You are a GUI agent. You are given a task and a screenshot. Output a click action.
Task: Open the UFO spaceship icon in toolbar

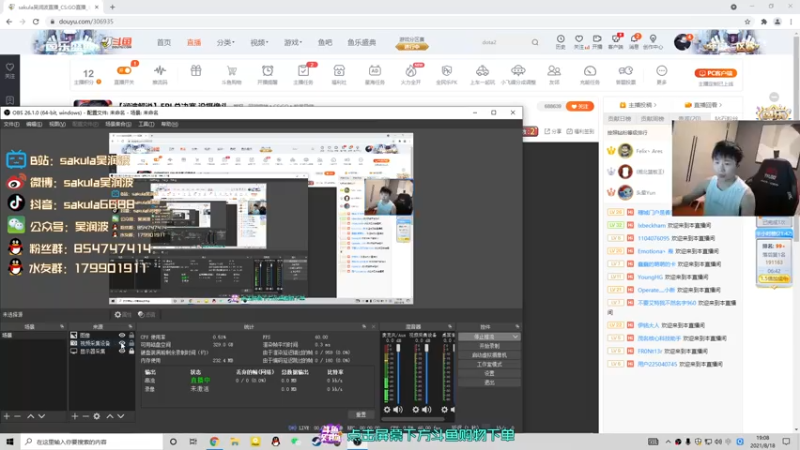(x=518, y=70)
